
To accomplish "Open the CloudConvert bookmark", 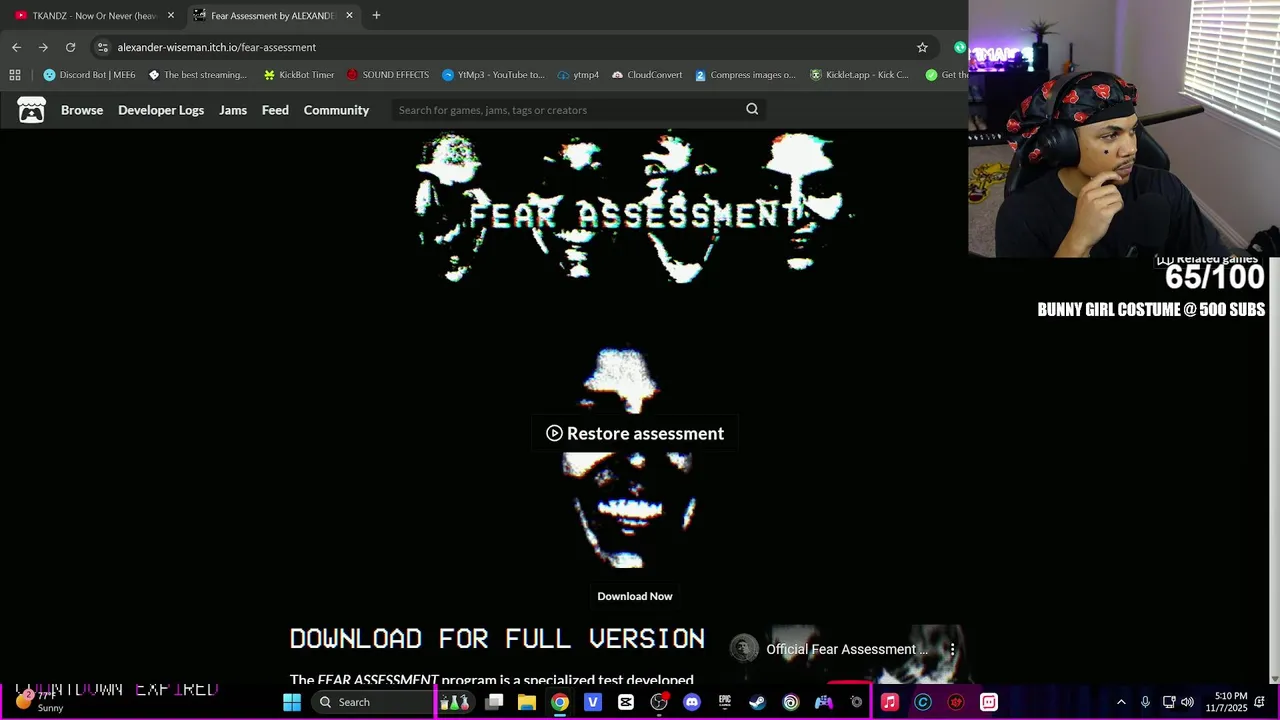I will (647, 75).
